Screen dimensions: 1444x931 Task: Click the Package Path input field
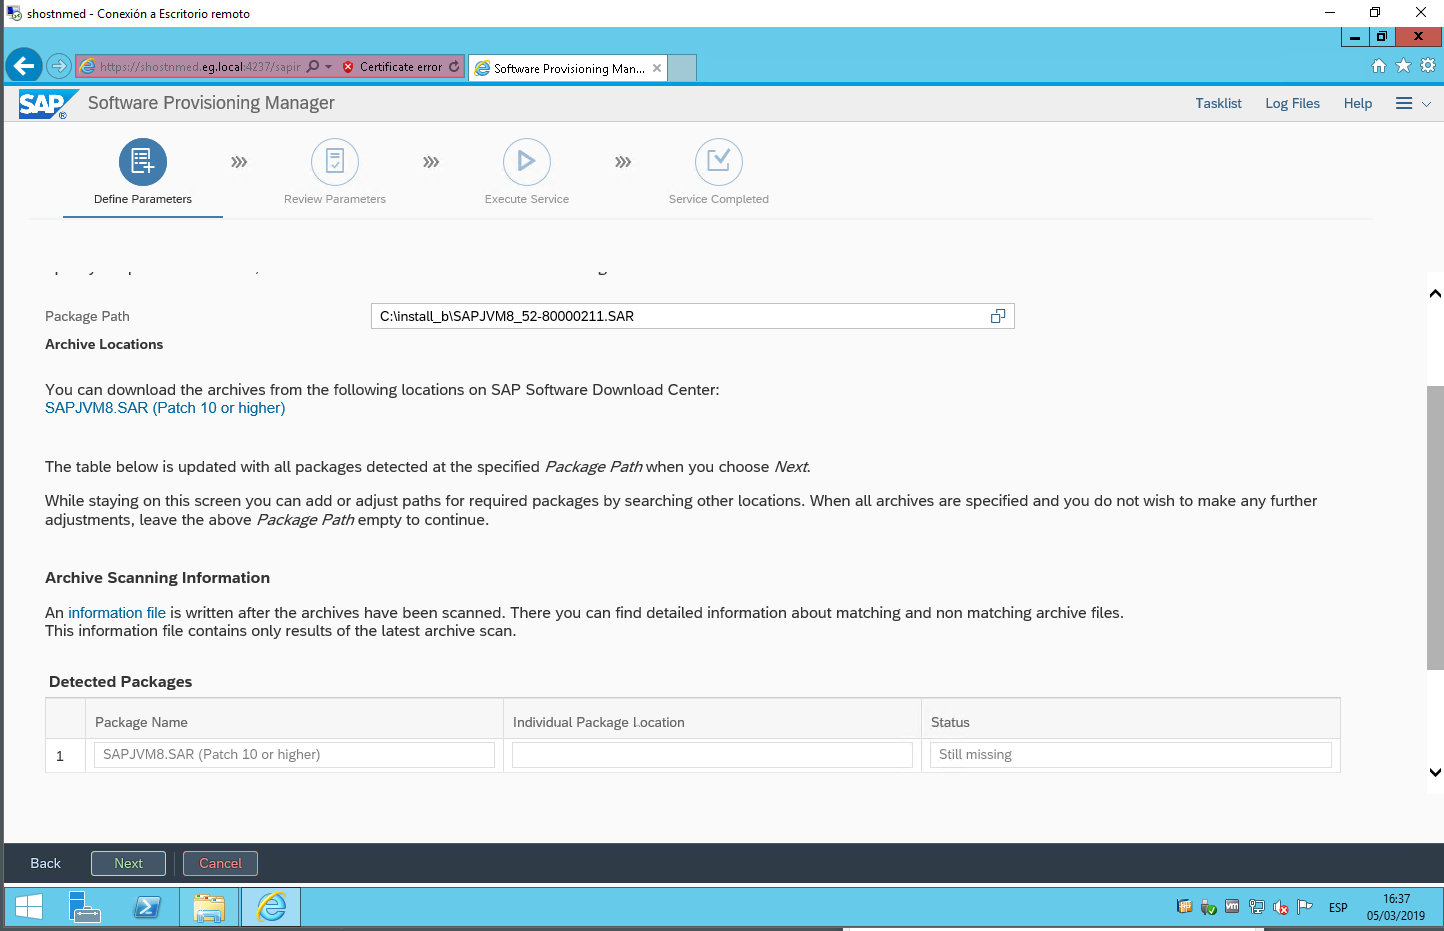coord(692,316)
